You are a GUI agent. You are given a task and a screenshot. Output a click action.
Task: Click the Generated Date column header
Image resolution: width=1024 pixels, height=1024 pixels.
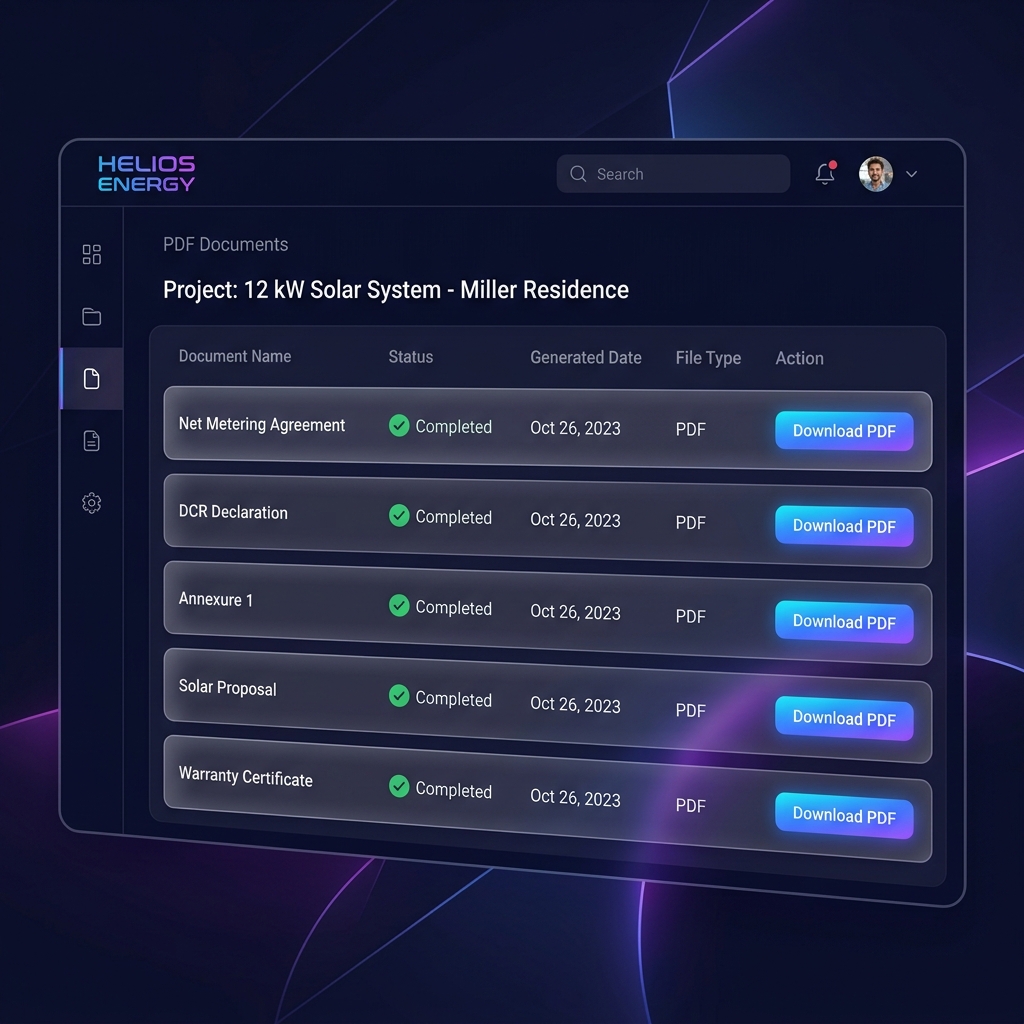(586, 358)
